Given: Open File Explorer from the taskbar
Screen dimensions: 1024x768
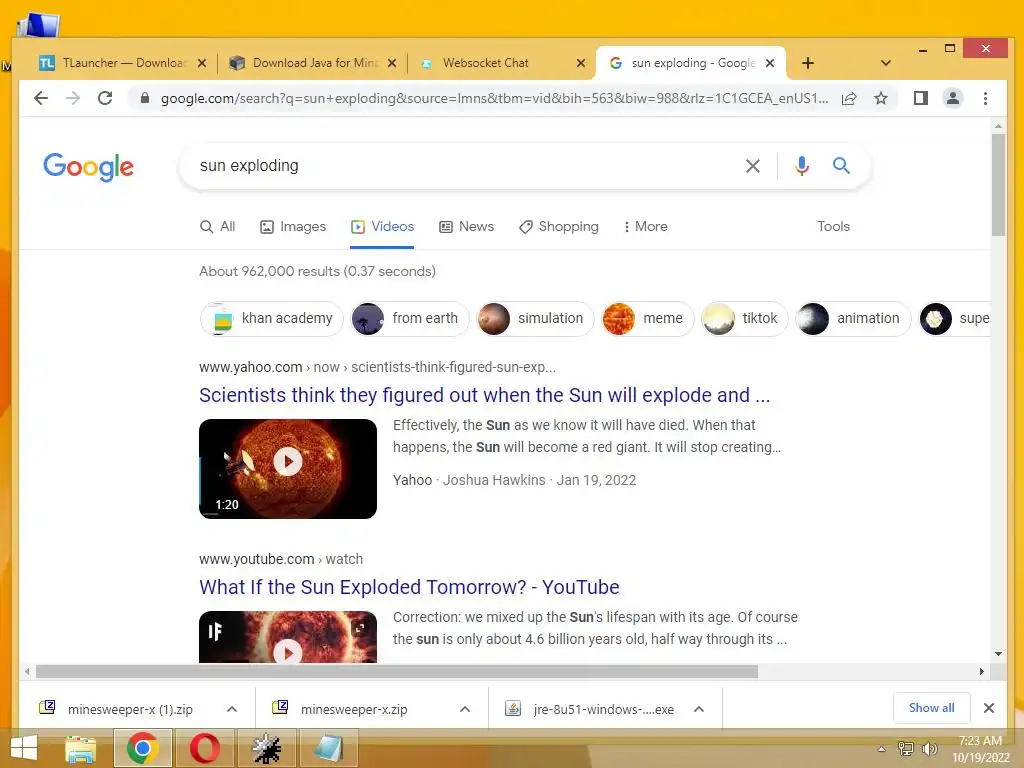Looking at the screenshot, I should [x=80, y=748].
